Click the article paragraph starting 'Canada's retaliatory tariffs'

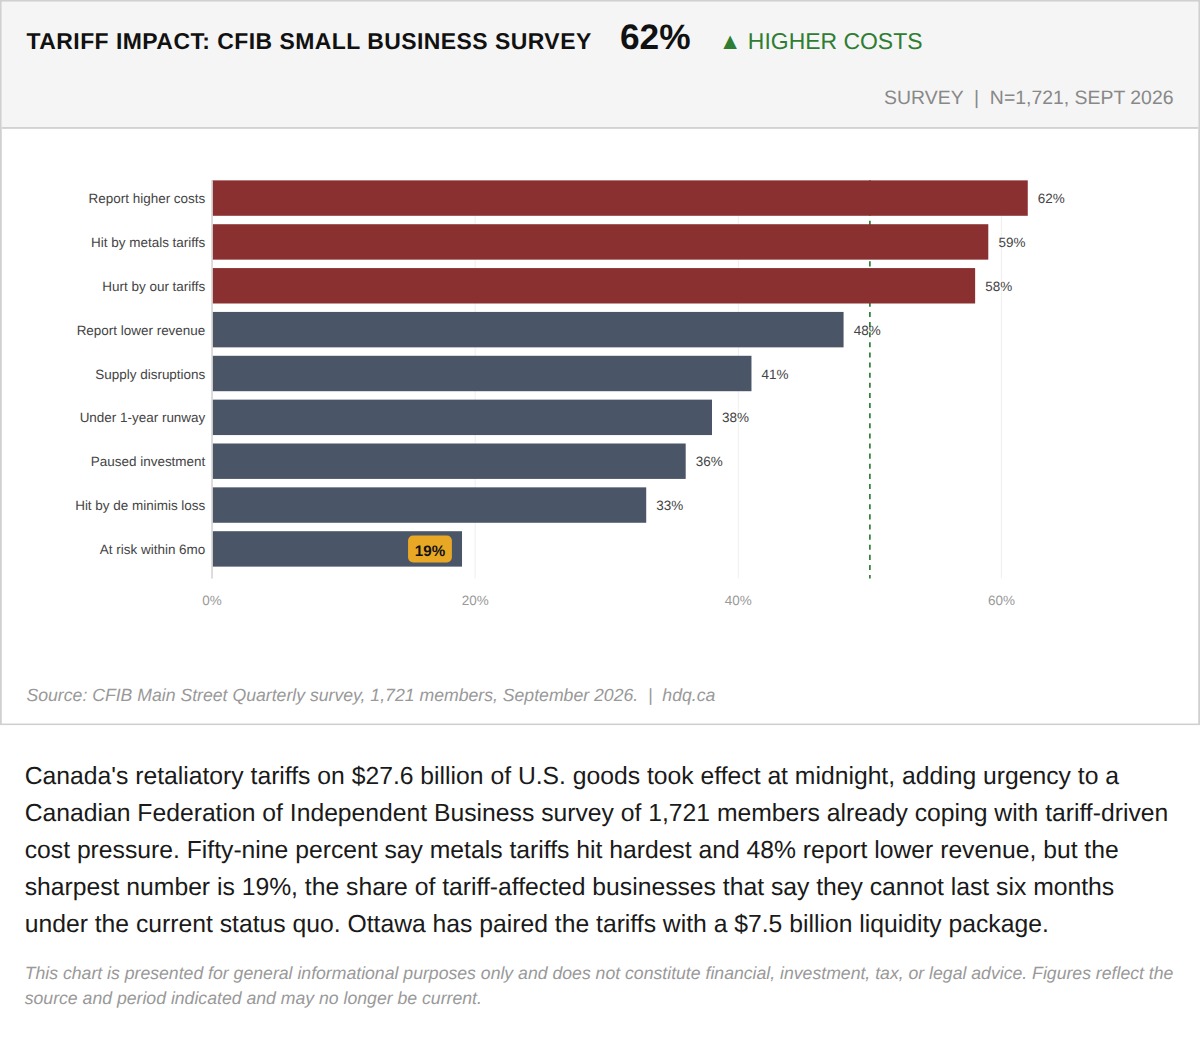[x=597, y=850]
